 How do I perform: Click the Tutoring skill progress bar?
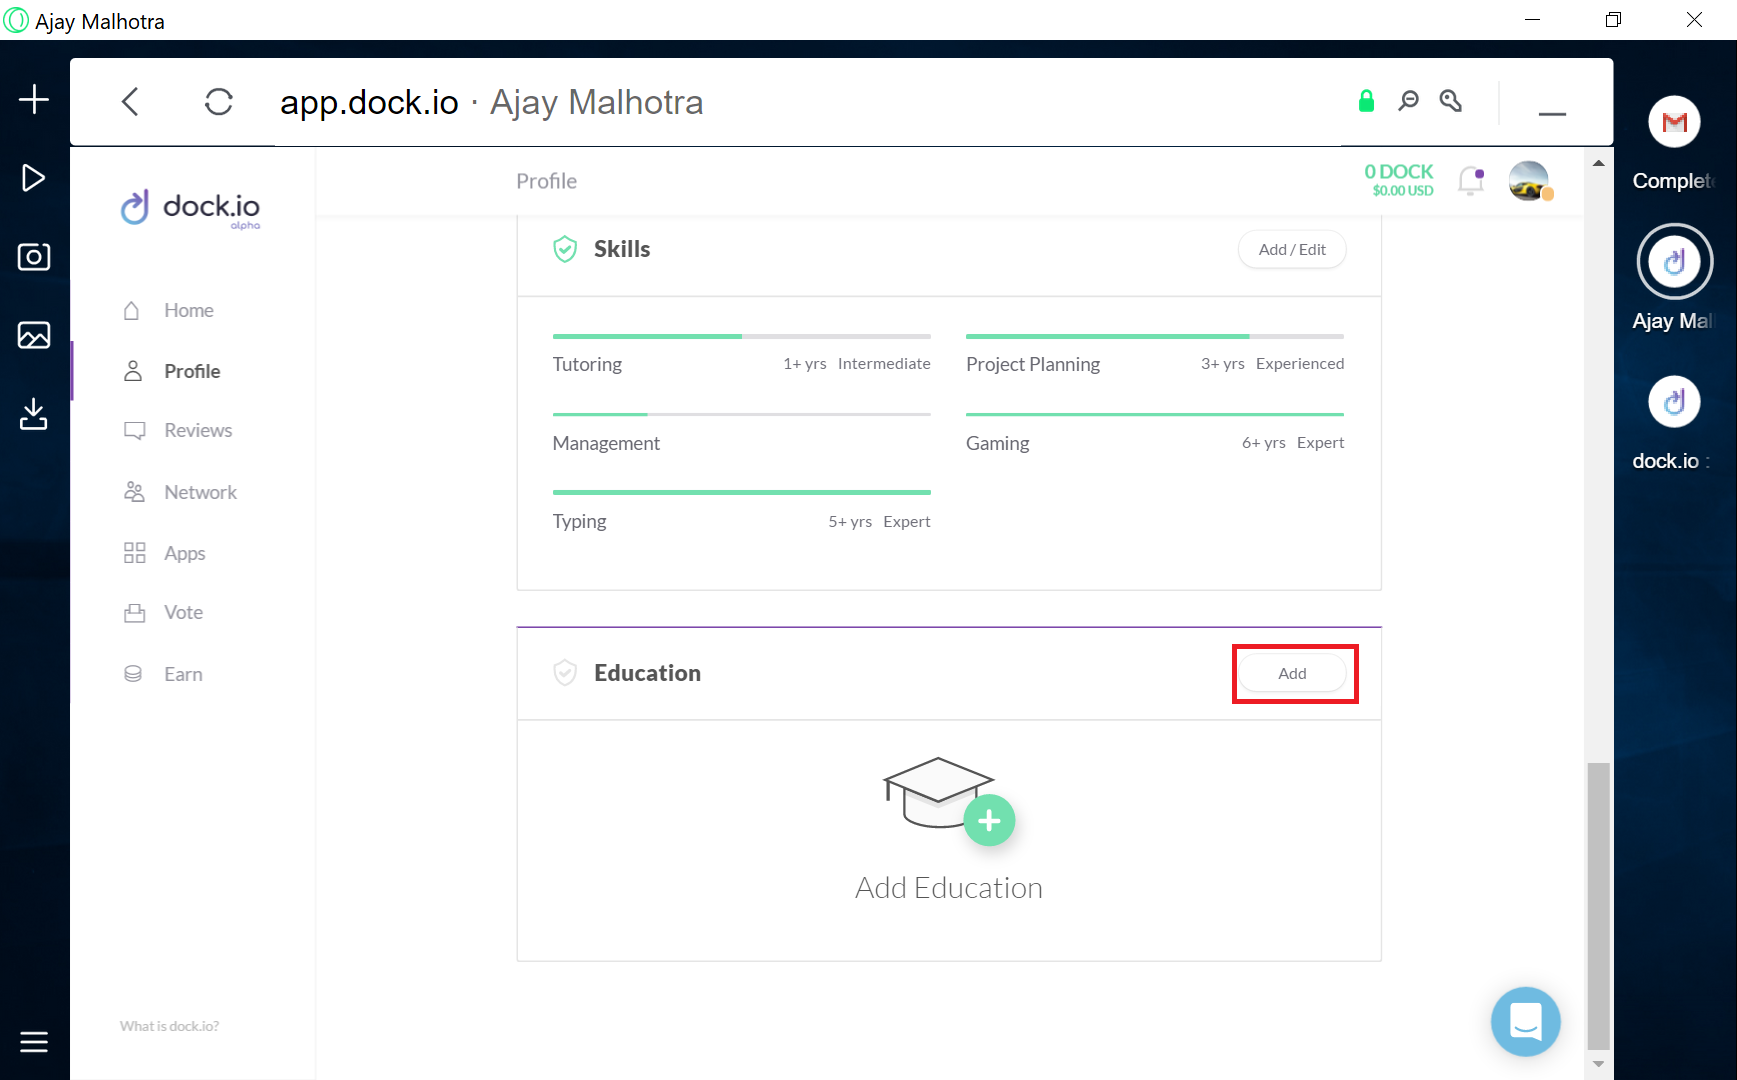[741, 336]
